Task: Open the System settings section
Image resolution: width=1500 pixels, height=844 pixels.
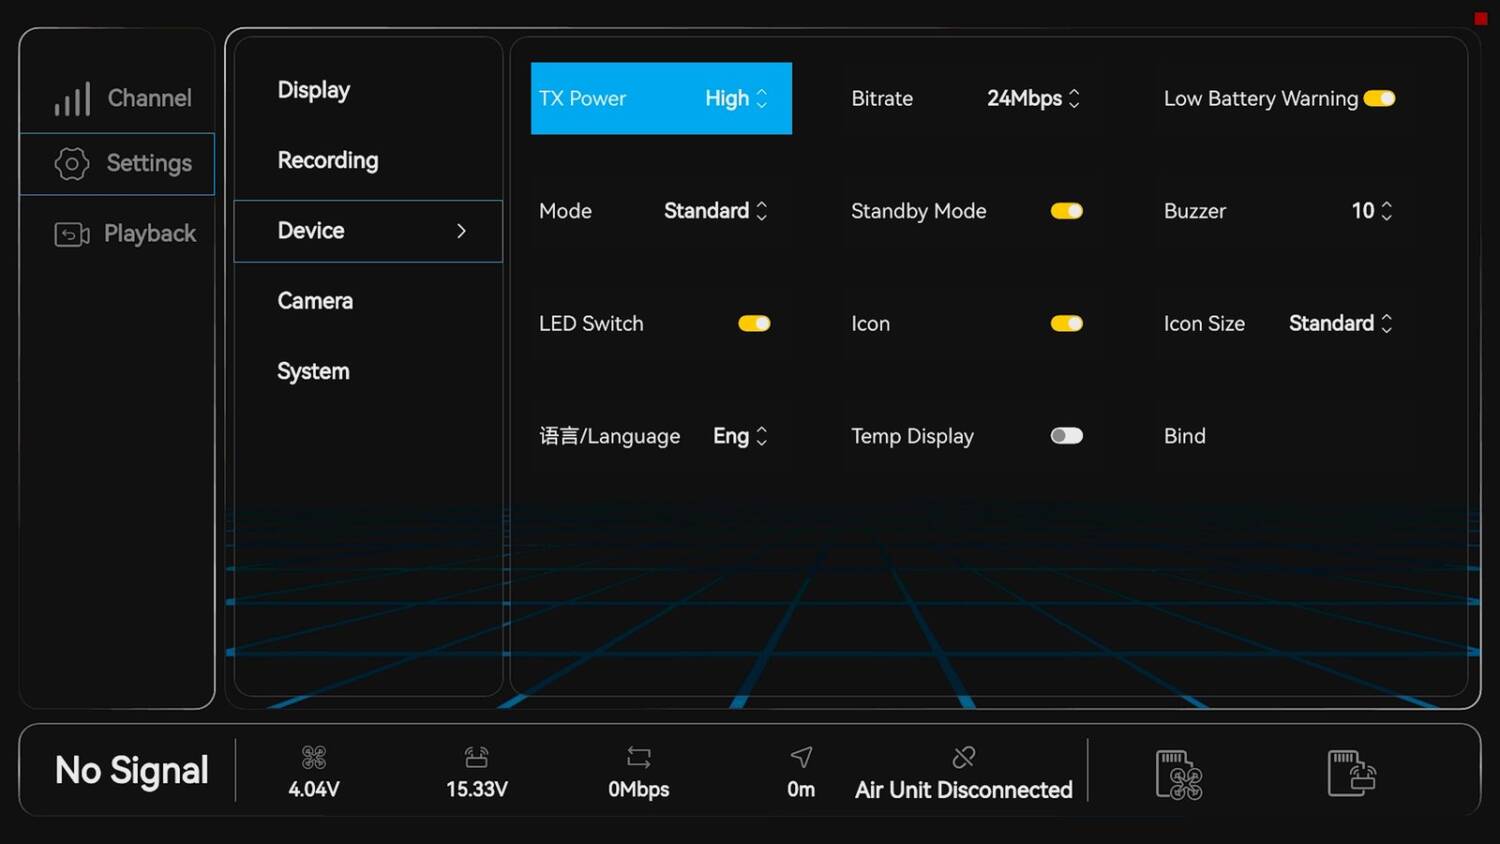Action: click(x=313, y=371)
